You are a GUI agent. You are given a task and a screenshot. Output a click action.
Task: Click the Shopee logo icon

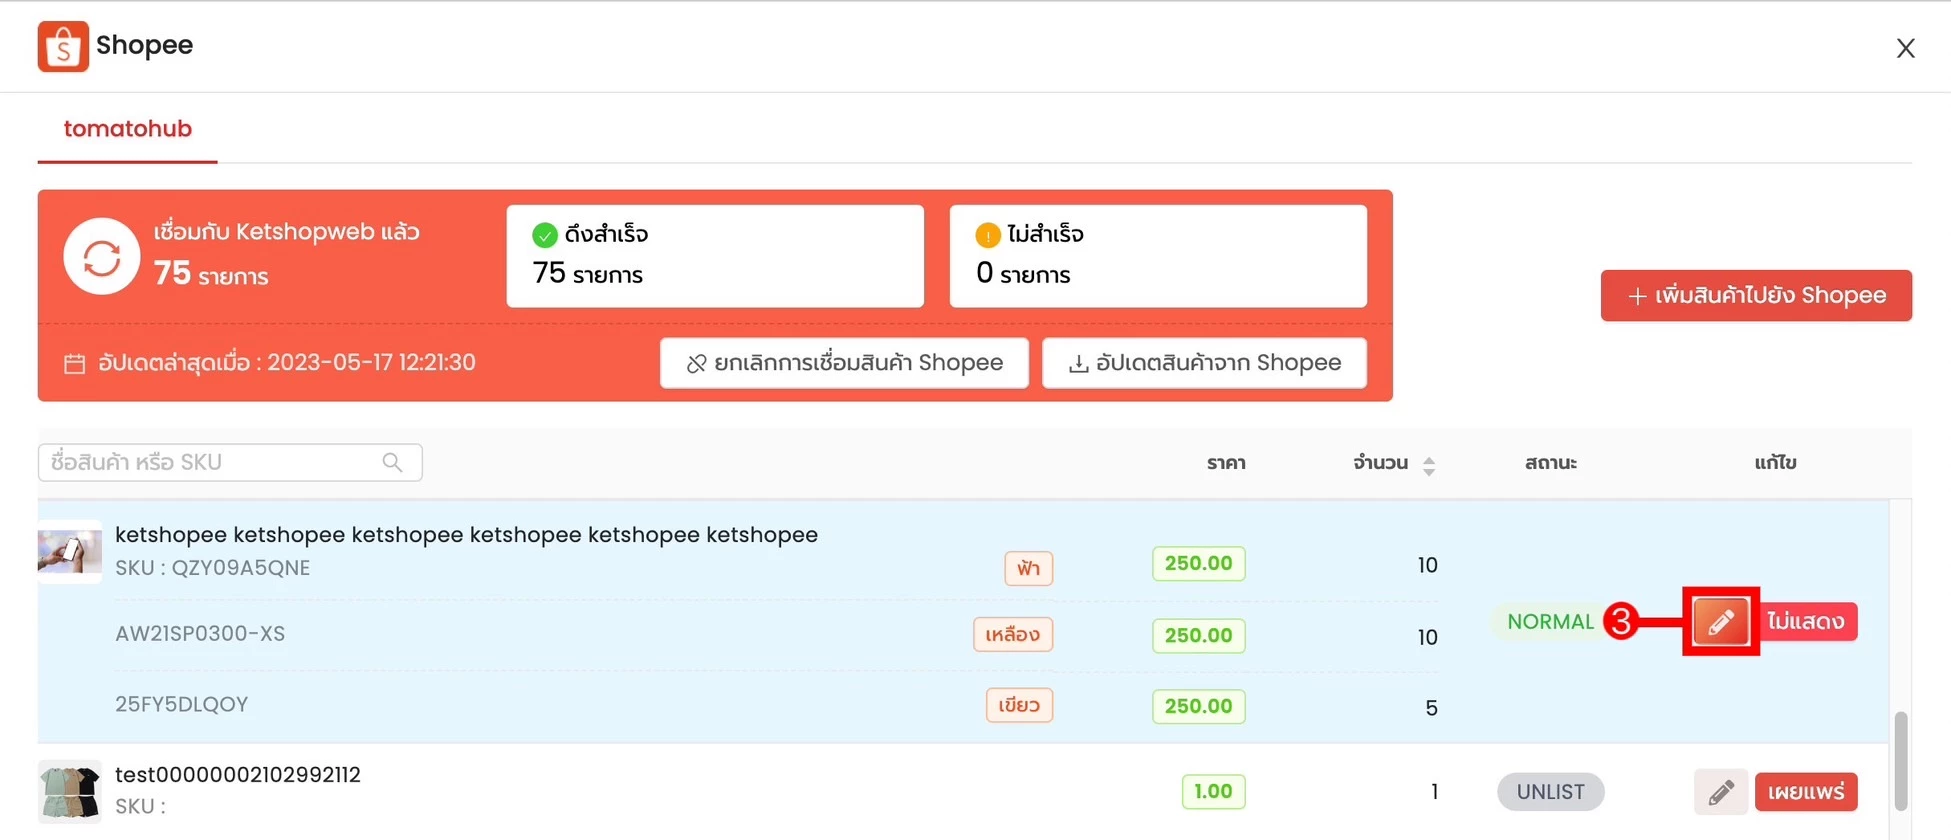pos(63,46)
